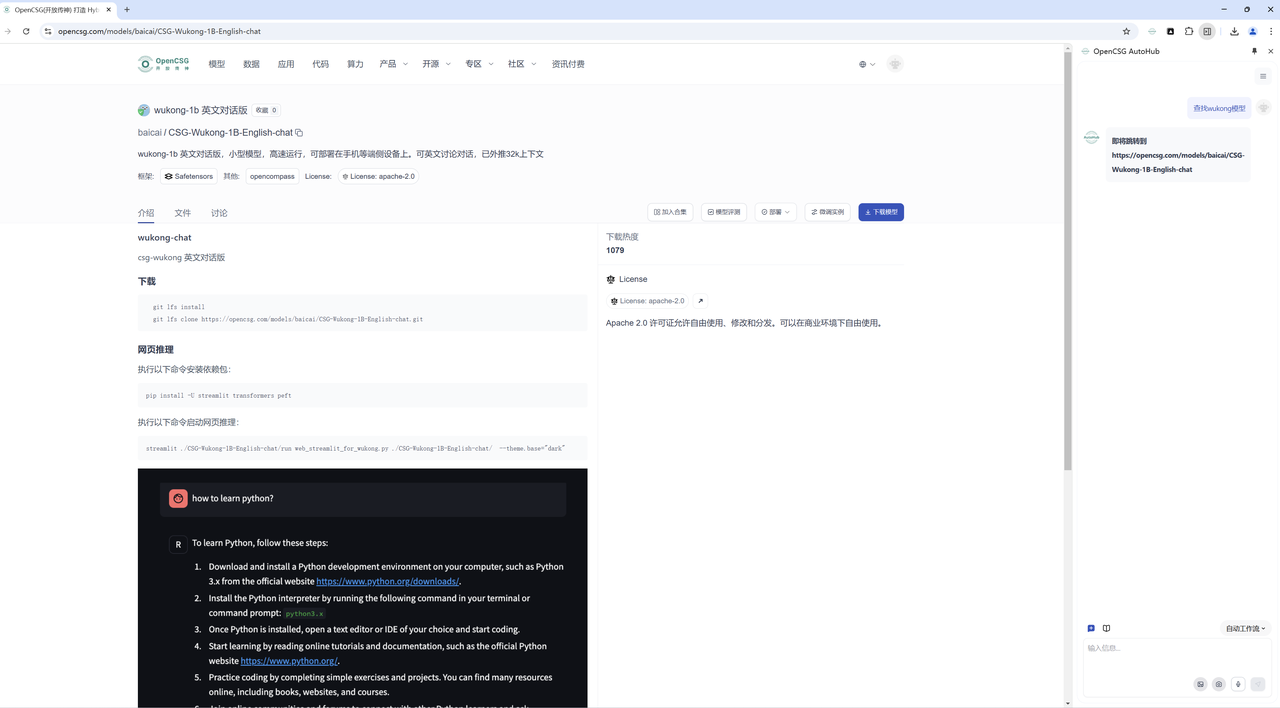This screenshot has width=1280, height=708.
Task: Toggle the browser side panel button
Action: pyautogui.click(x=1207, y=31)
